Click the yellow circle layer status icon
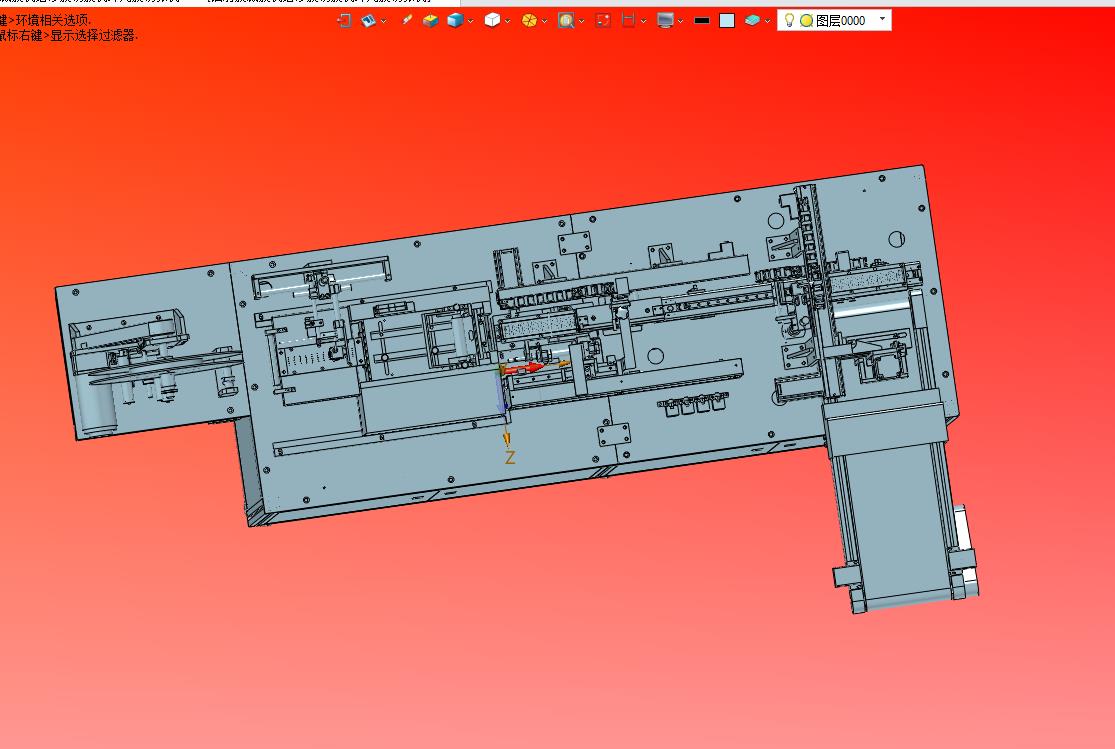The width and height of the screenshot is (1115, 749). pos(806,21)
